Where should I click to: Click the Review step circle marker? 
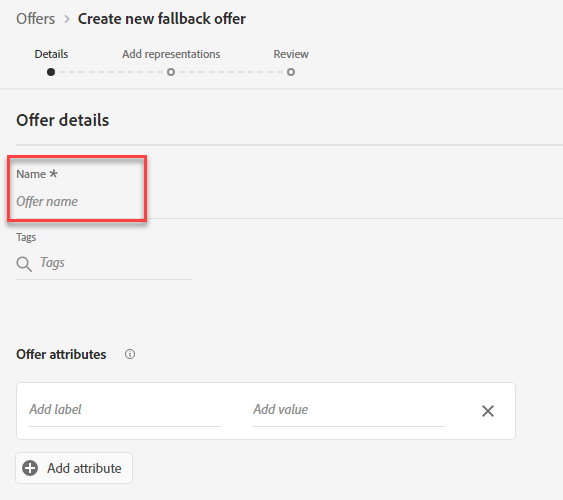click(291, 72)
